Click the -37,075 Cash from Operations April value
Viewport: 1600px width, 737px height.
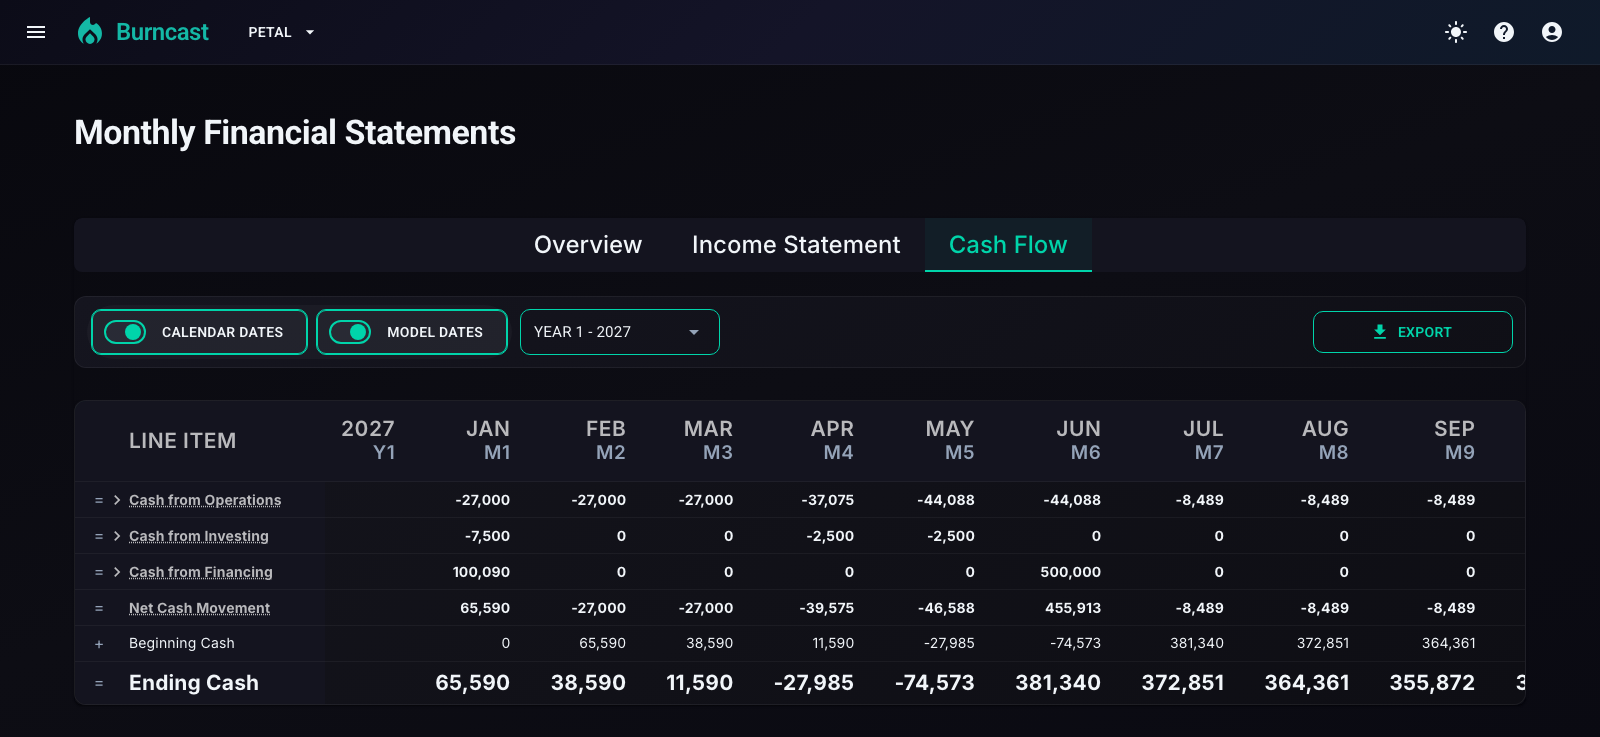pyautogui.click(x=828, y=500)
